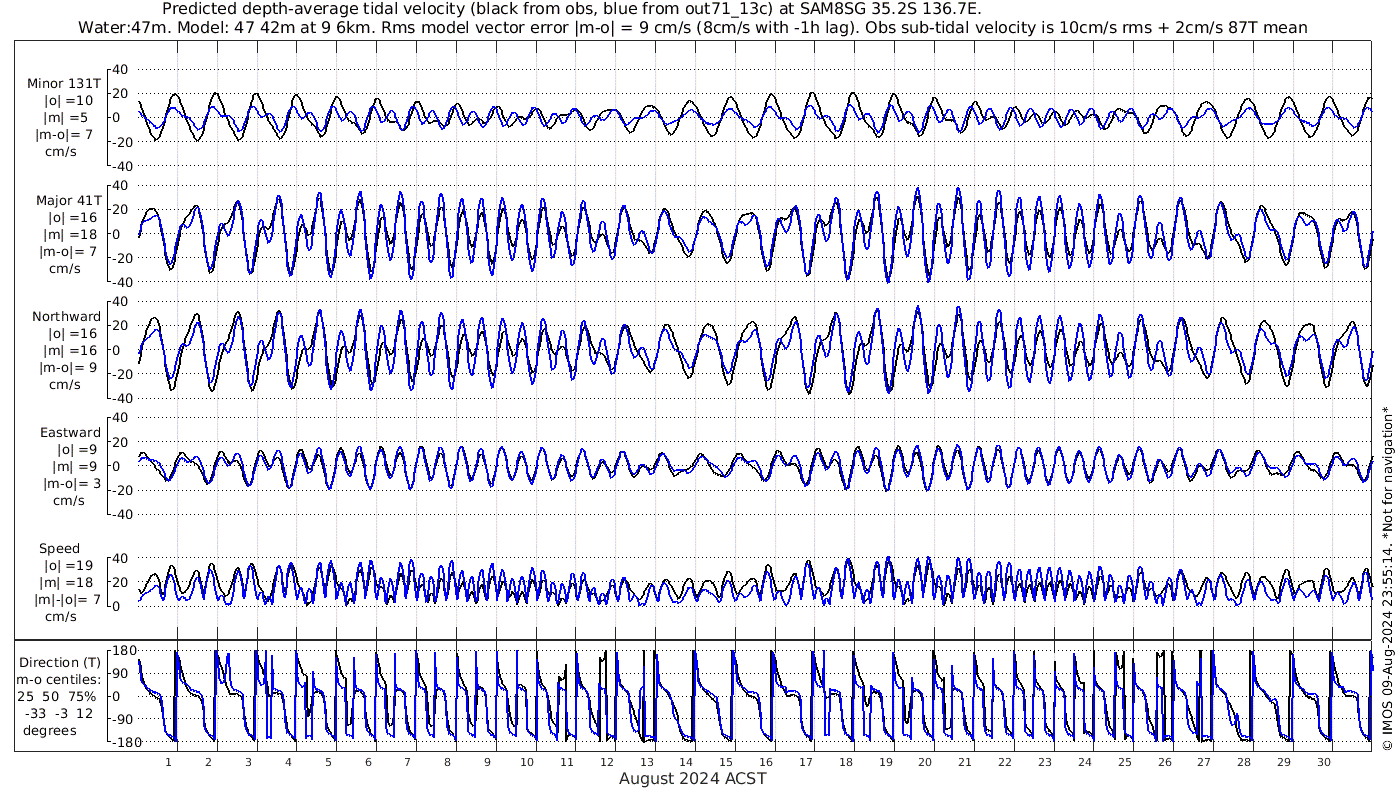
Task: Click the 'Water:47m. Model:' subtitle line
Action: coord(692,27)
